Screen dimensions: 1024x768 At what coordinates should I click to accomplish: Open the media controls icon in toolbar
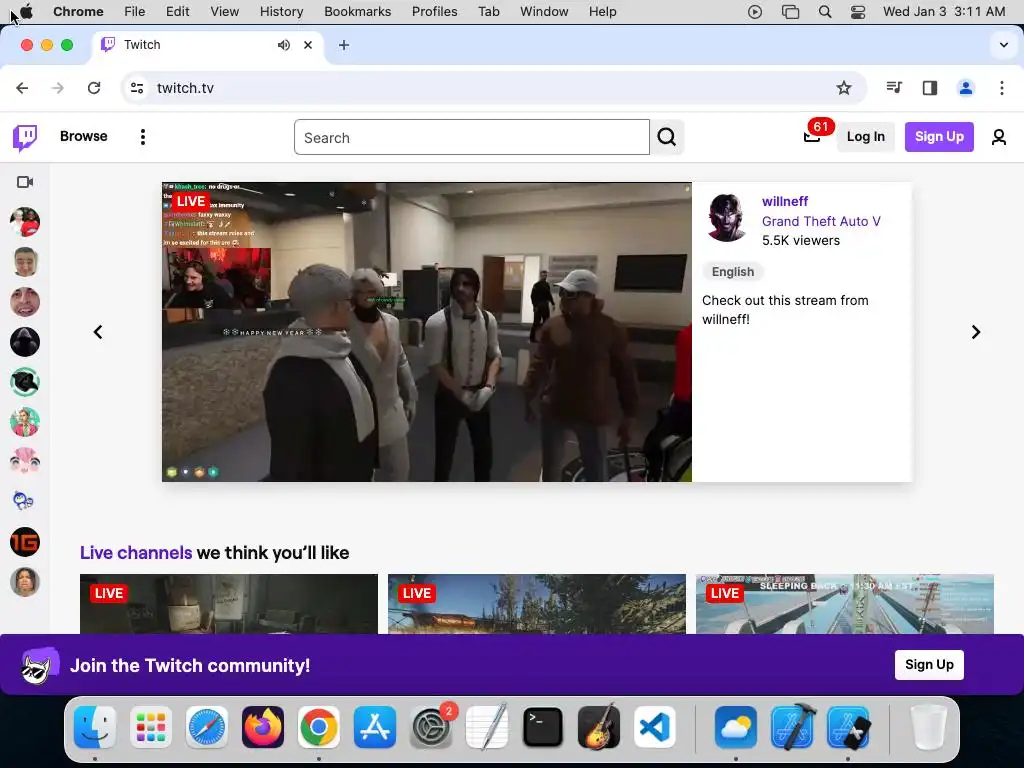[x=894, y=88]
